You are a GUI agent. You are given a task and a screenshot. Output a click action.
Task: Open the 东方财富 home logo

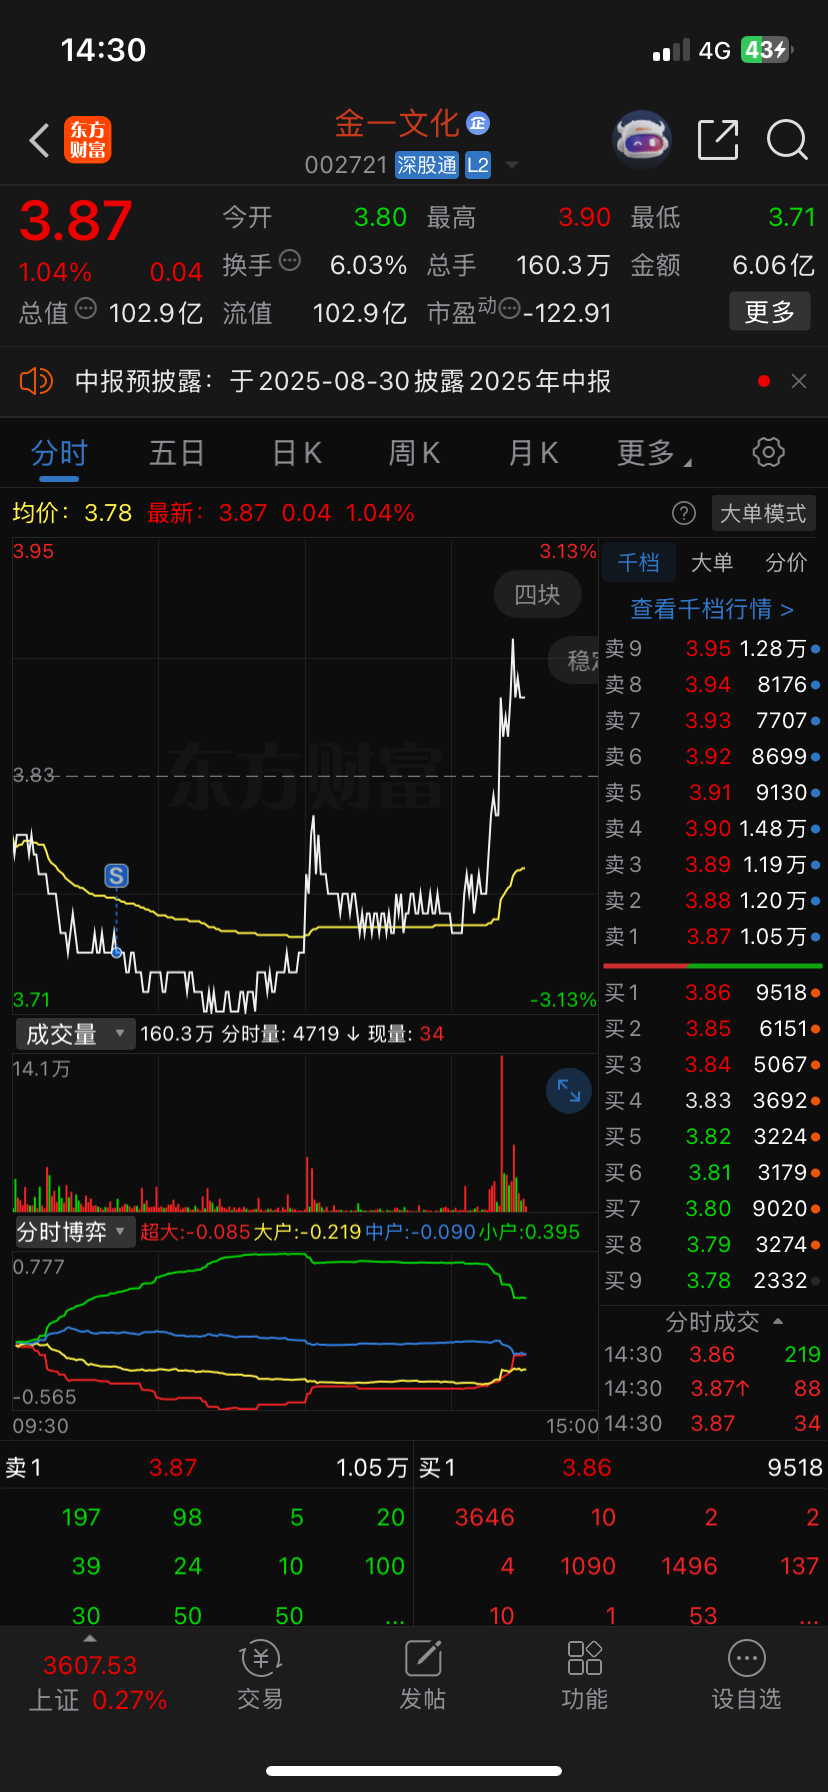pos(88,140)
